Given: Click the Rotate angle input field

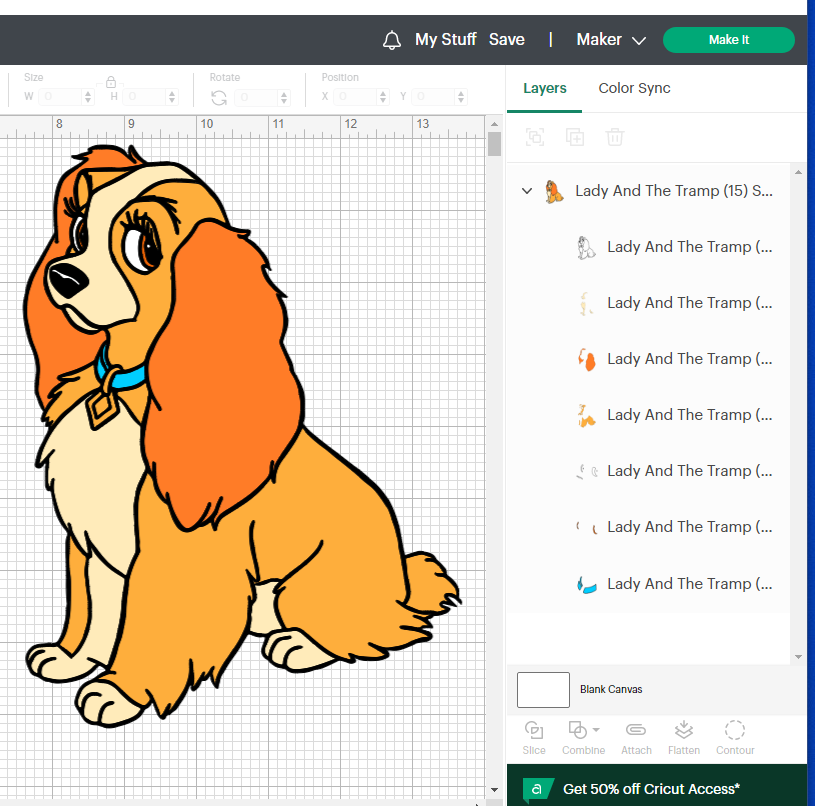Looking at the screenshot, I should coord(257,98).
